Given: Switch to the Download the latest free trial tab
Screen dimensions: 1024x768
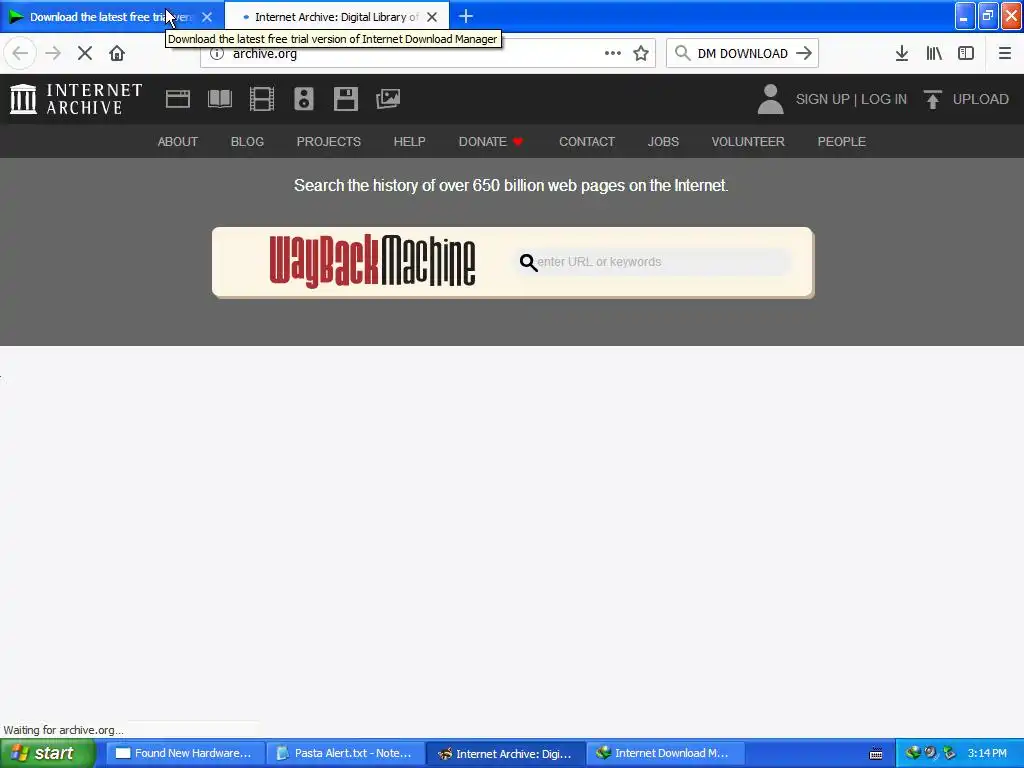Looking at the screenshot, I should [x=112, y=16].
